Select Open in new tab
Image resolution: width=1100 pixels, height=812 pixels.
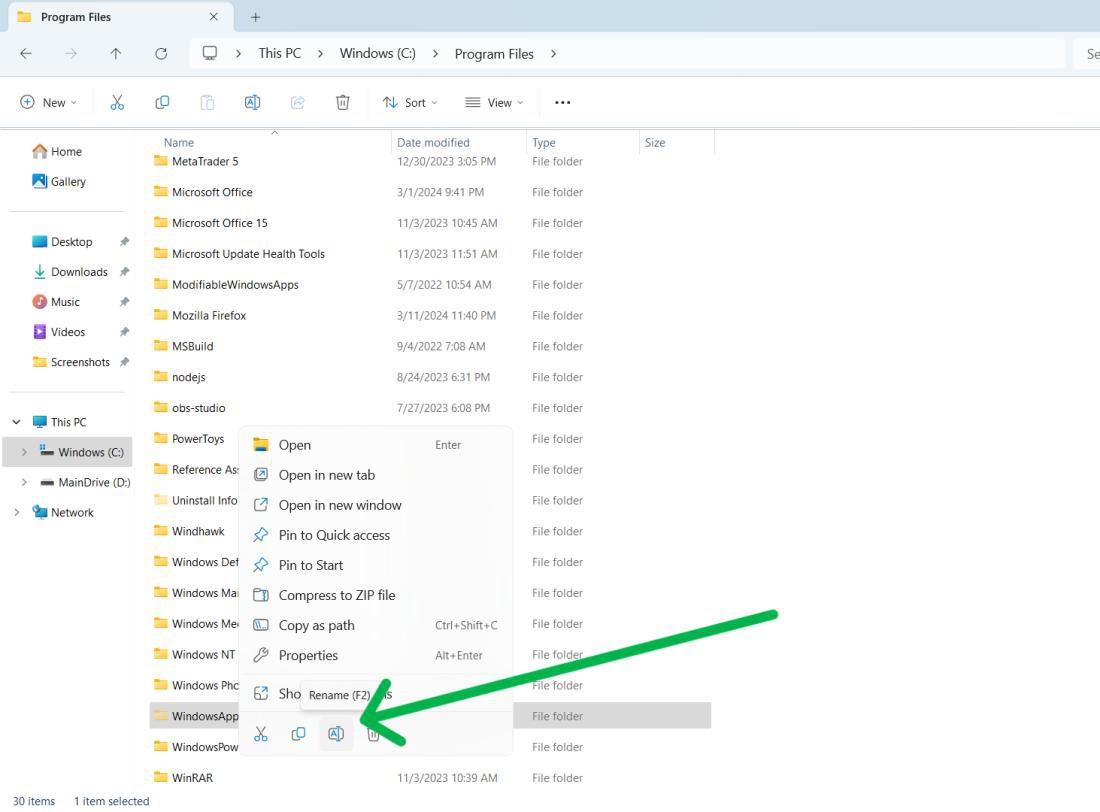point(375,475)
